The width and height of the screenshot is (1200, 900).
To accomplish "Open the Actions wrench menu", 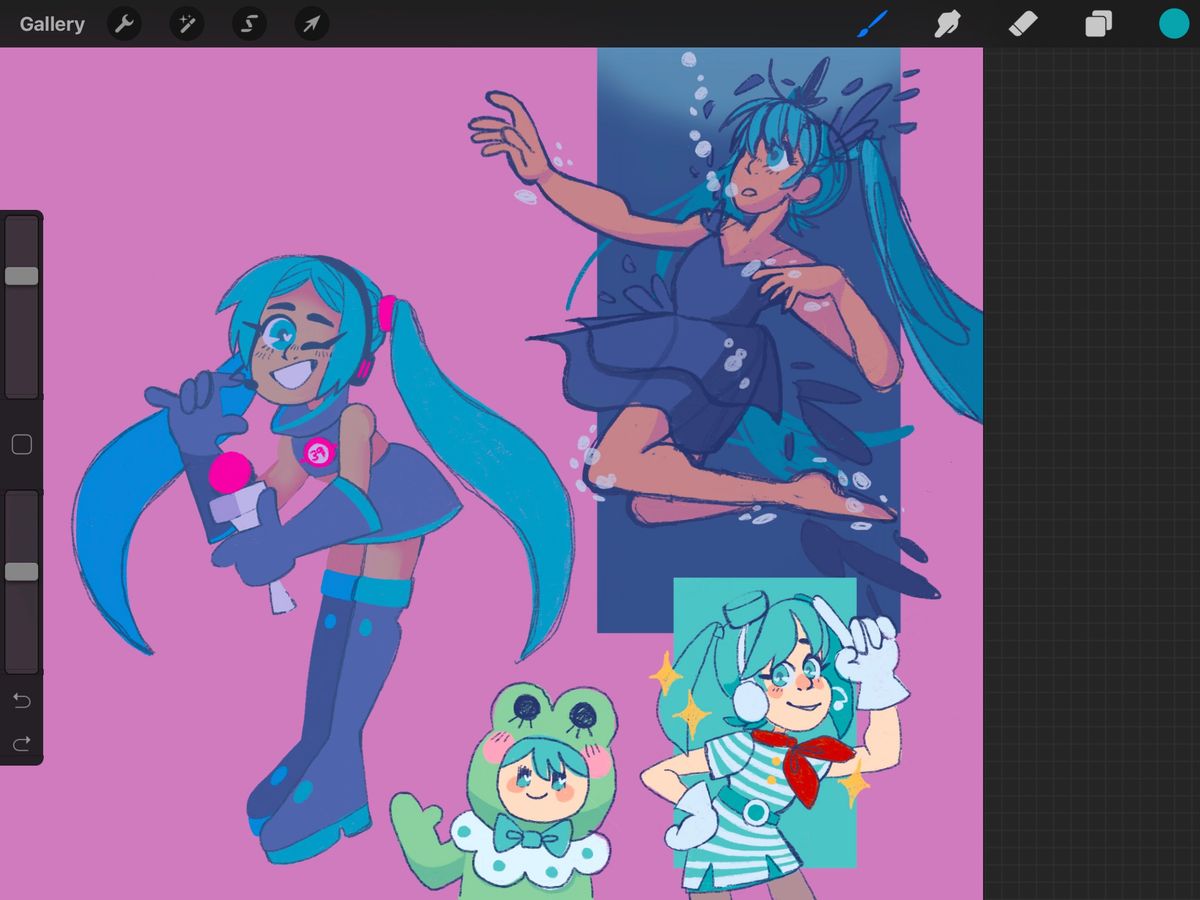I will pyautogui.click(x=124, y=24).
